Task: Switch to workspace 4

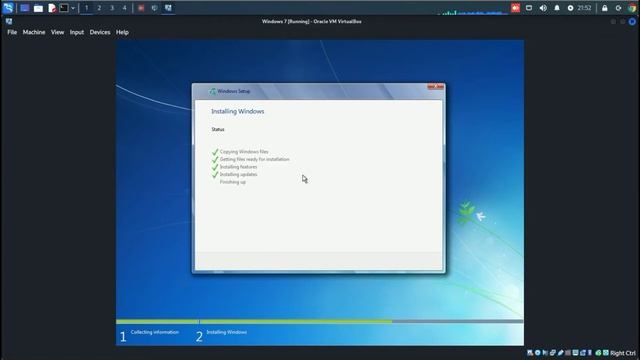Action: tap(124, 8)
